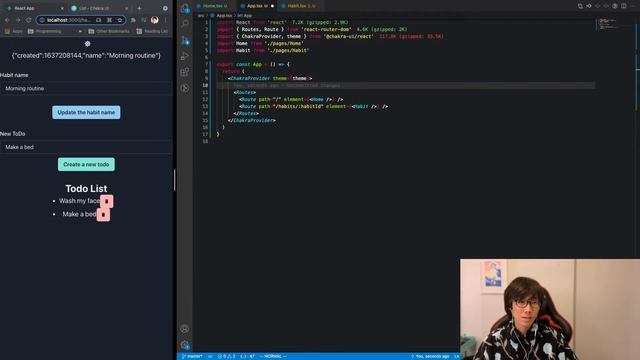Delete the 'Wash my face' todo
640x360 pixels.
pos(107,201)
